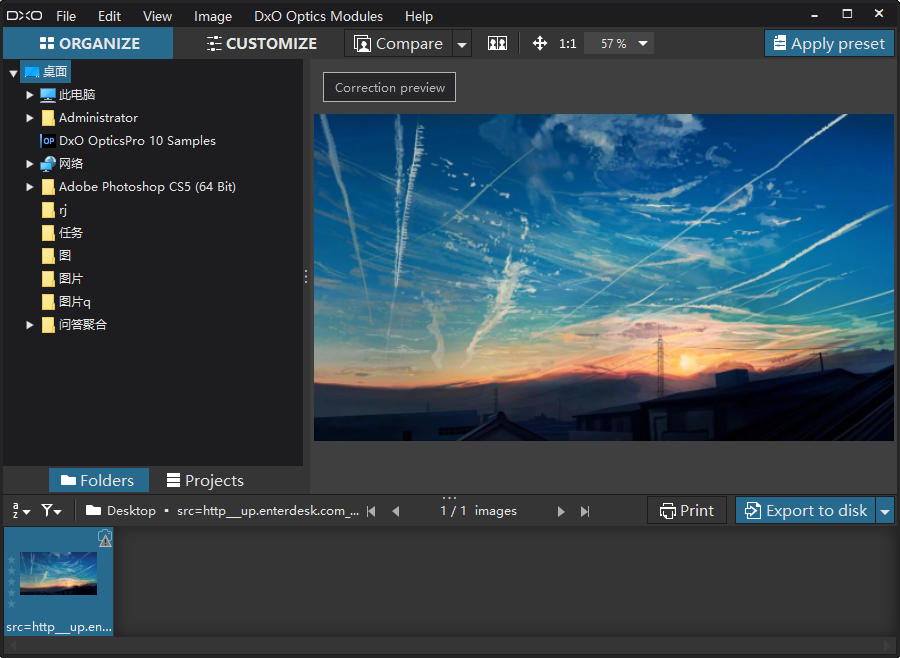The image size is (900, 658).
Task: Switch to the Projects tab
Action: 205,480
